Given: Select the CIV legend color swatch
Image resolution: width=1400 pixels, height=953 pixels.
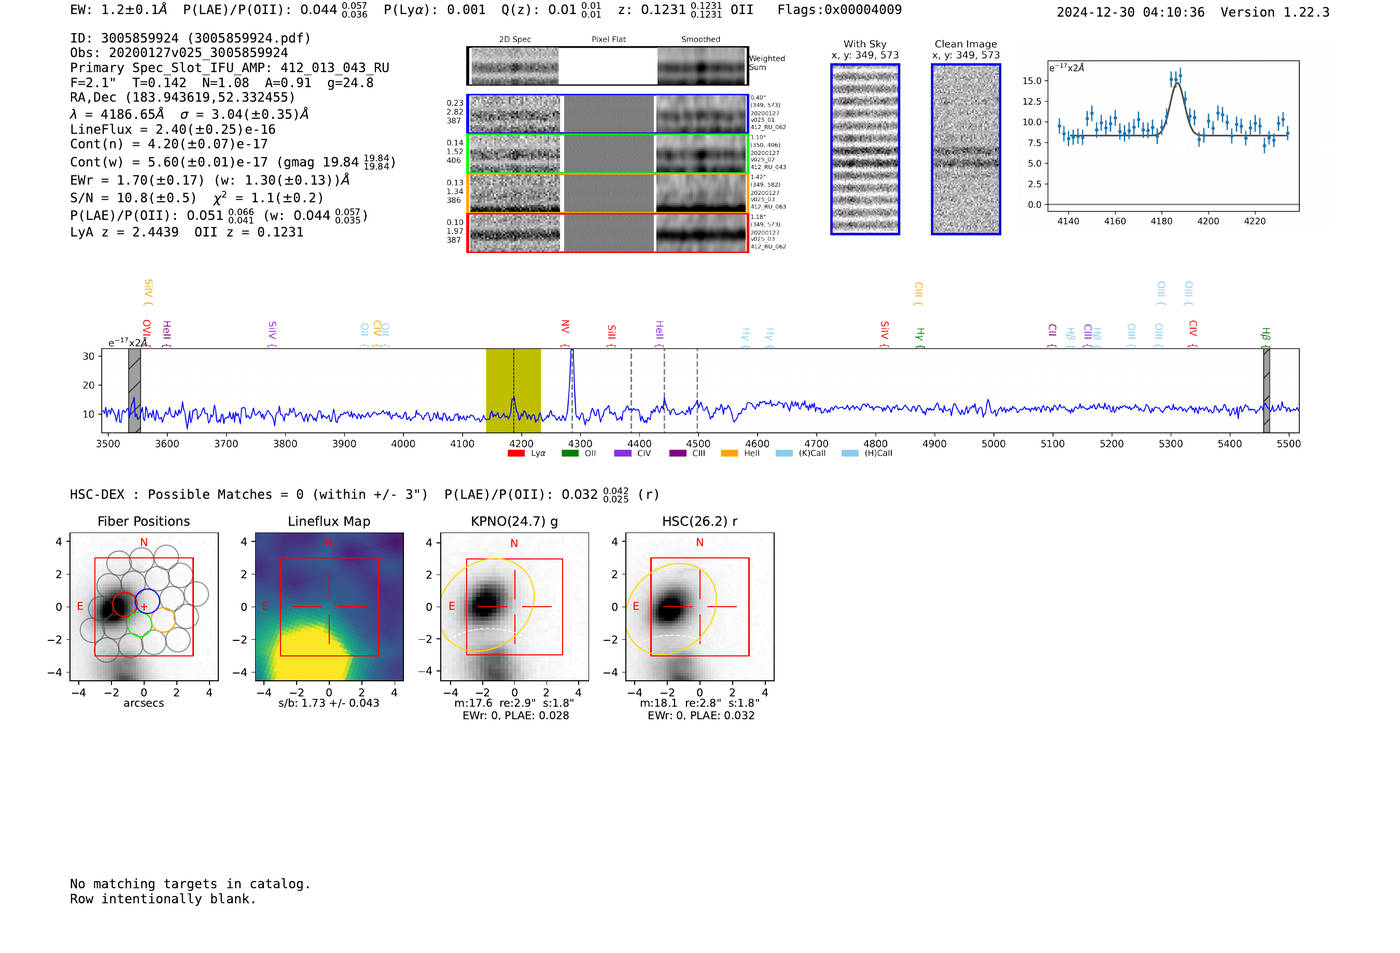Looking at the screenshot, I should (623, 453).
